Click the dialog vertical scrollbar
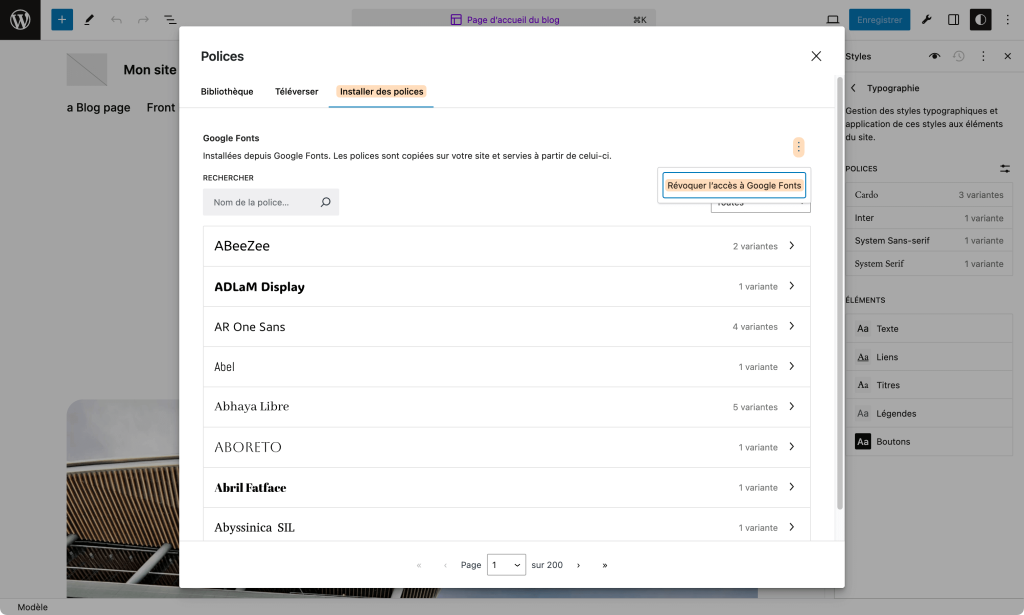The image size is (1024, 615). click(840, 293)
